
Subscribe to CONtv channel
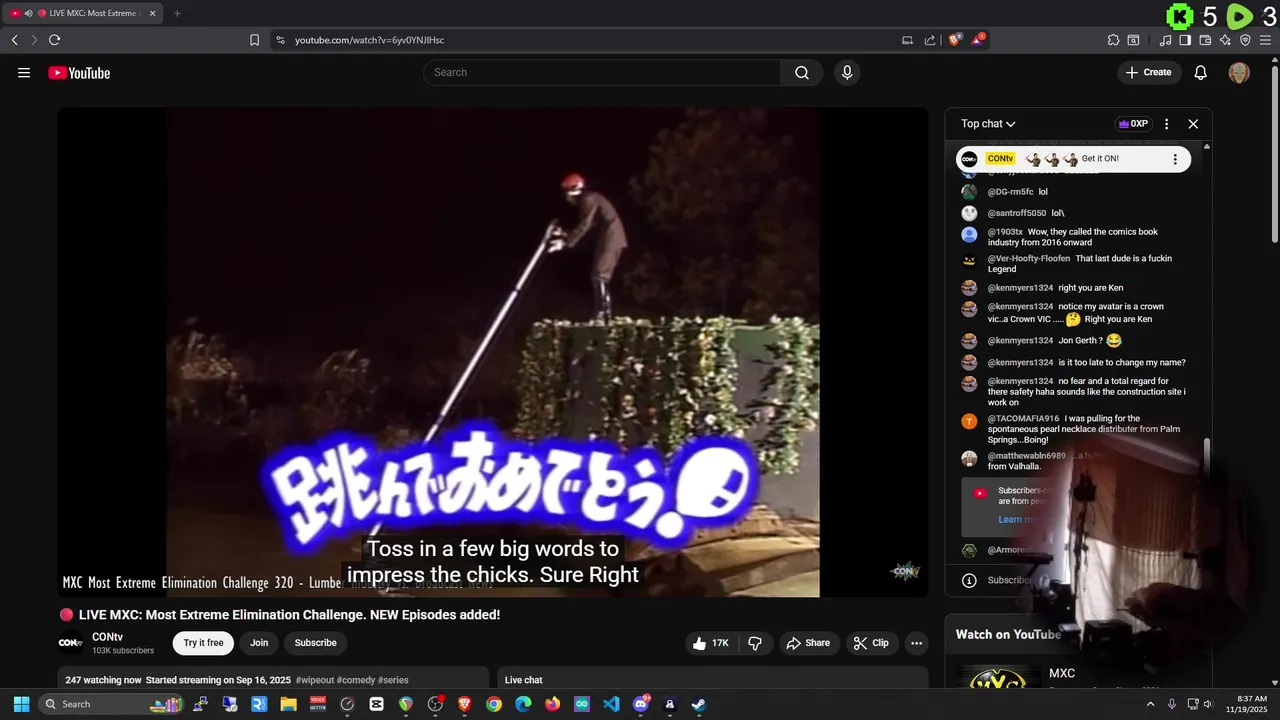315,643
